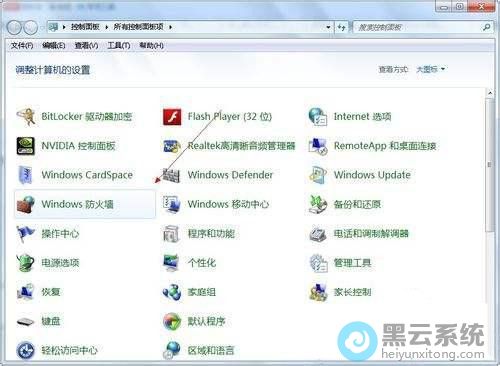Viewport: 500px width, 366px height.
Task: Open the 编辑(E) menu
Action: 54,45
